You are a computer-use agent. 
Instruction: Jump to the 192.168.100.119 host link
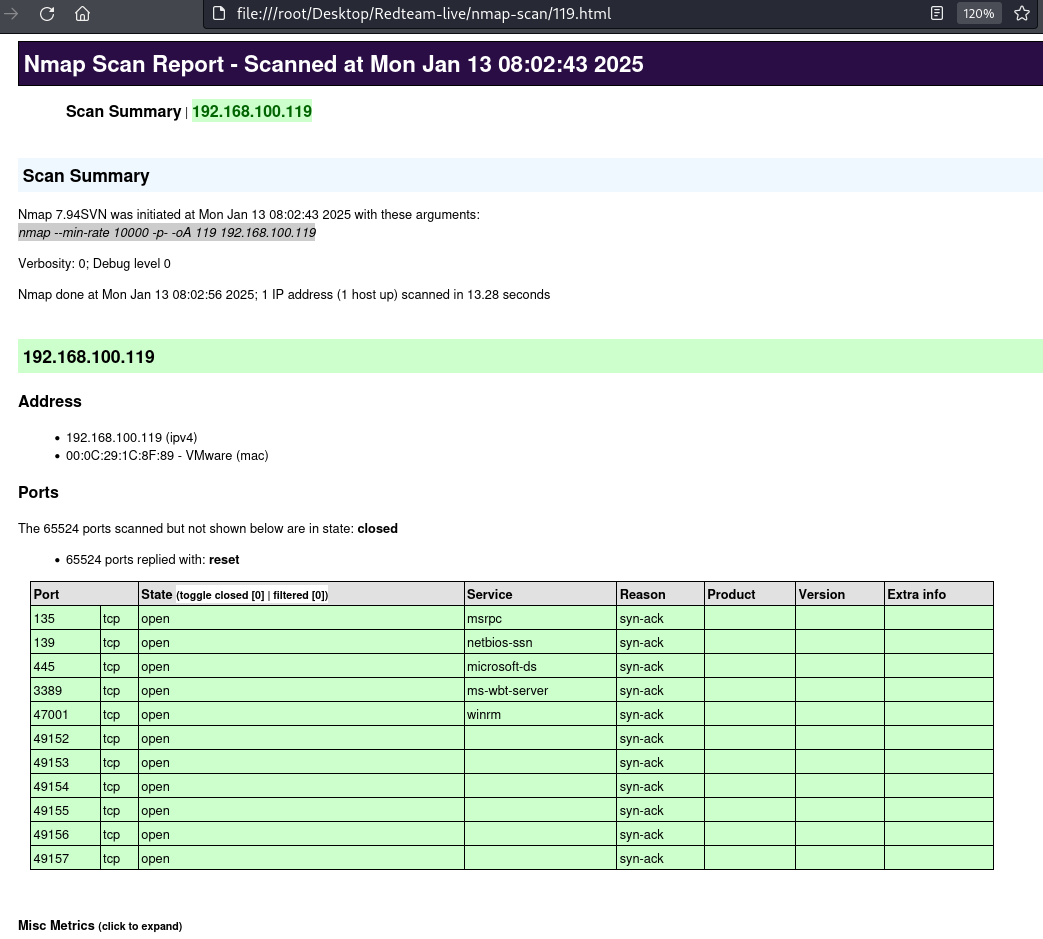coord(251,112)
